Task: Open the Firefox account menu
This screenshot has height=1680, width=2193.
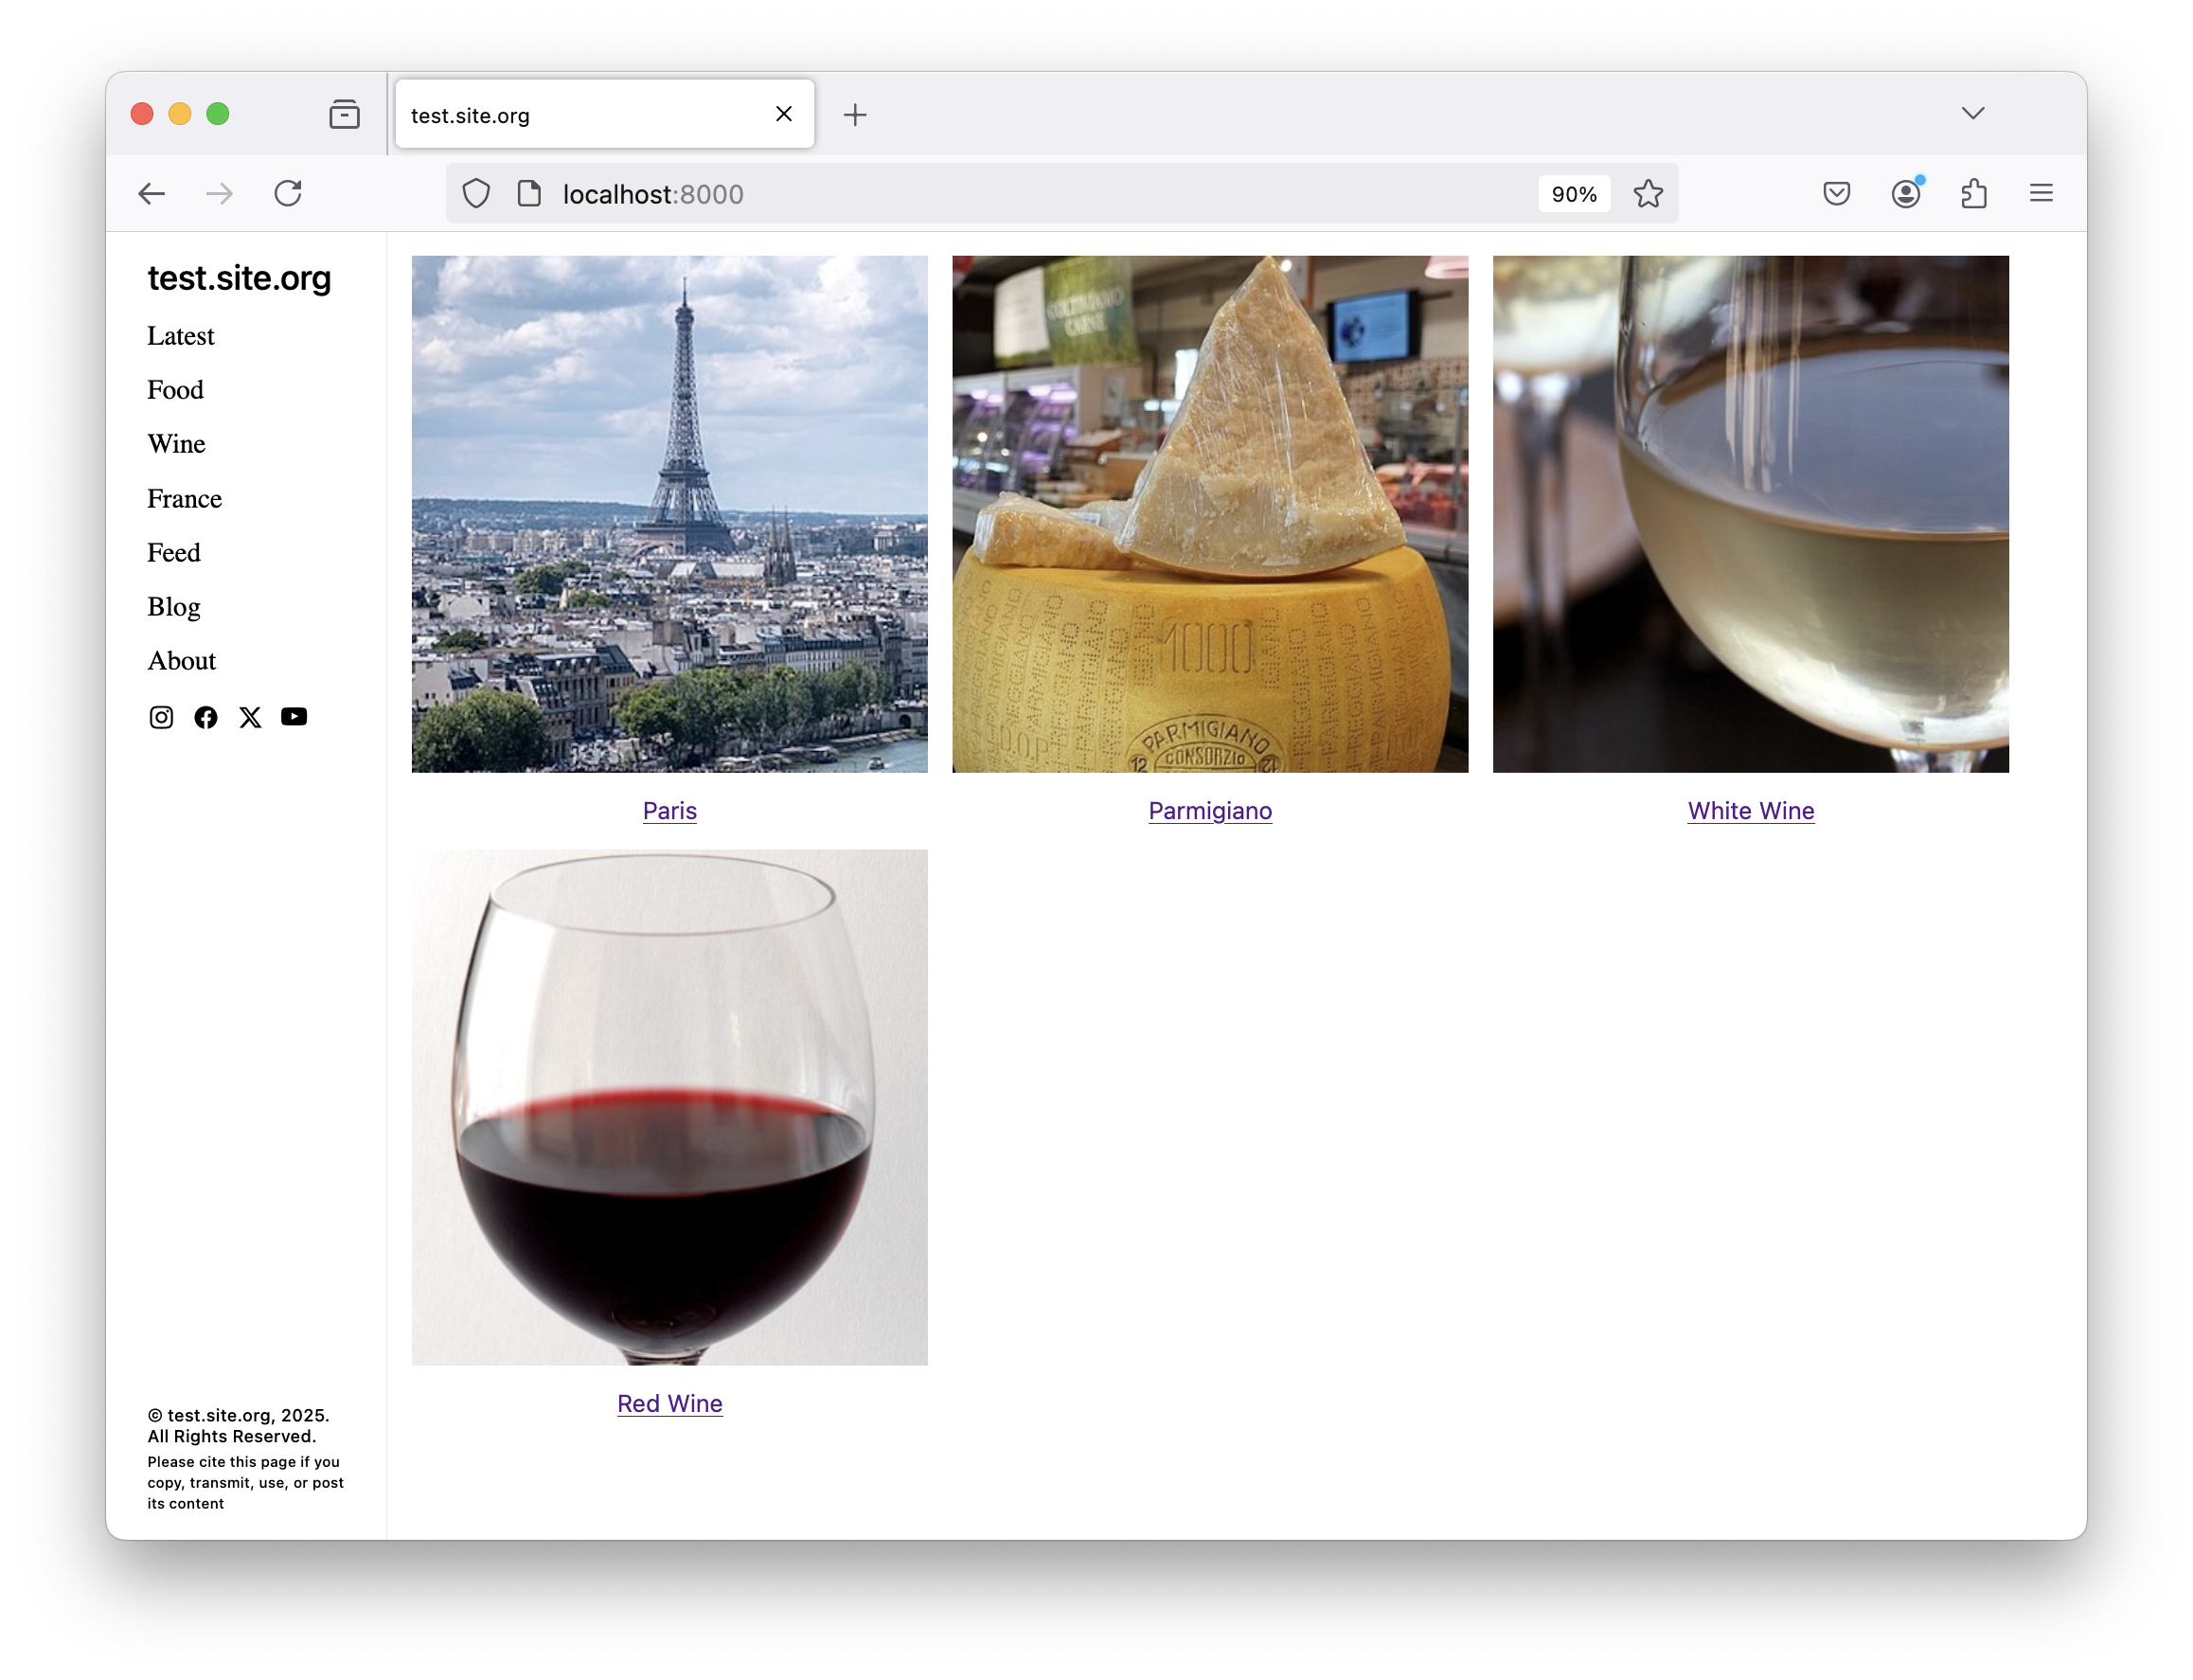Action: [x=1906, y=193]
